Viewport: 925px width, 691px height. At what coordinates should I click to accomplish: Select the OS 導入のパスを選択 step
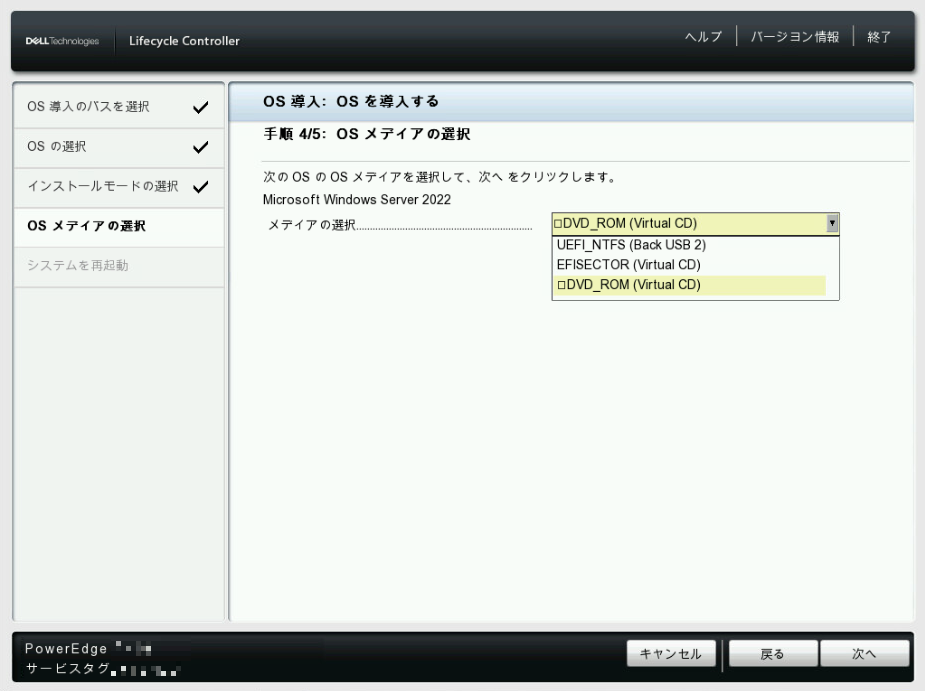pyautogui.click(x=119, y=106)
